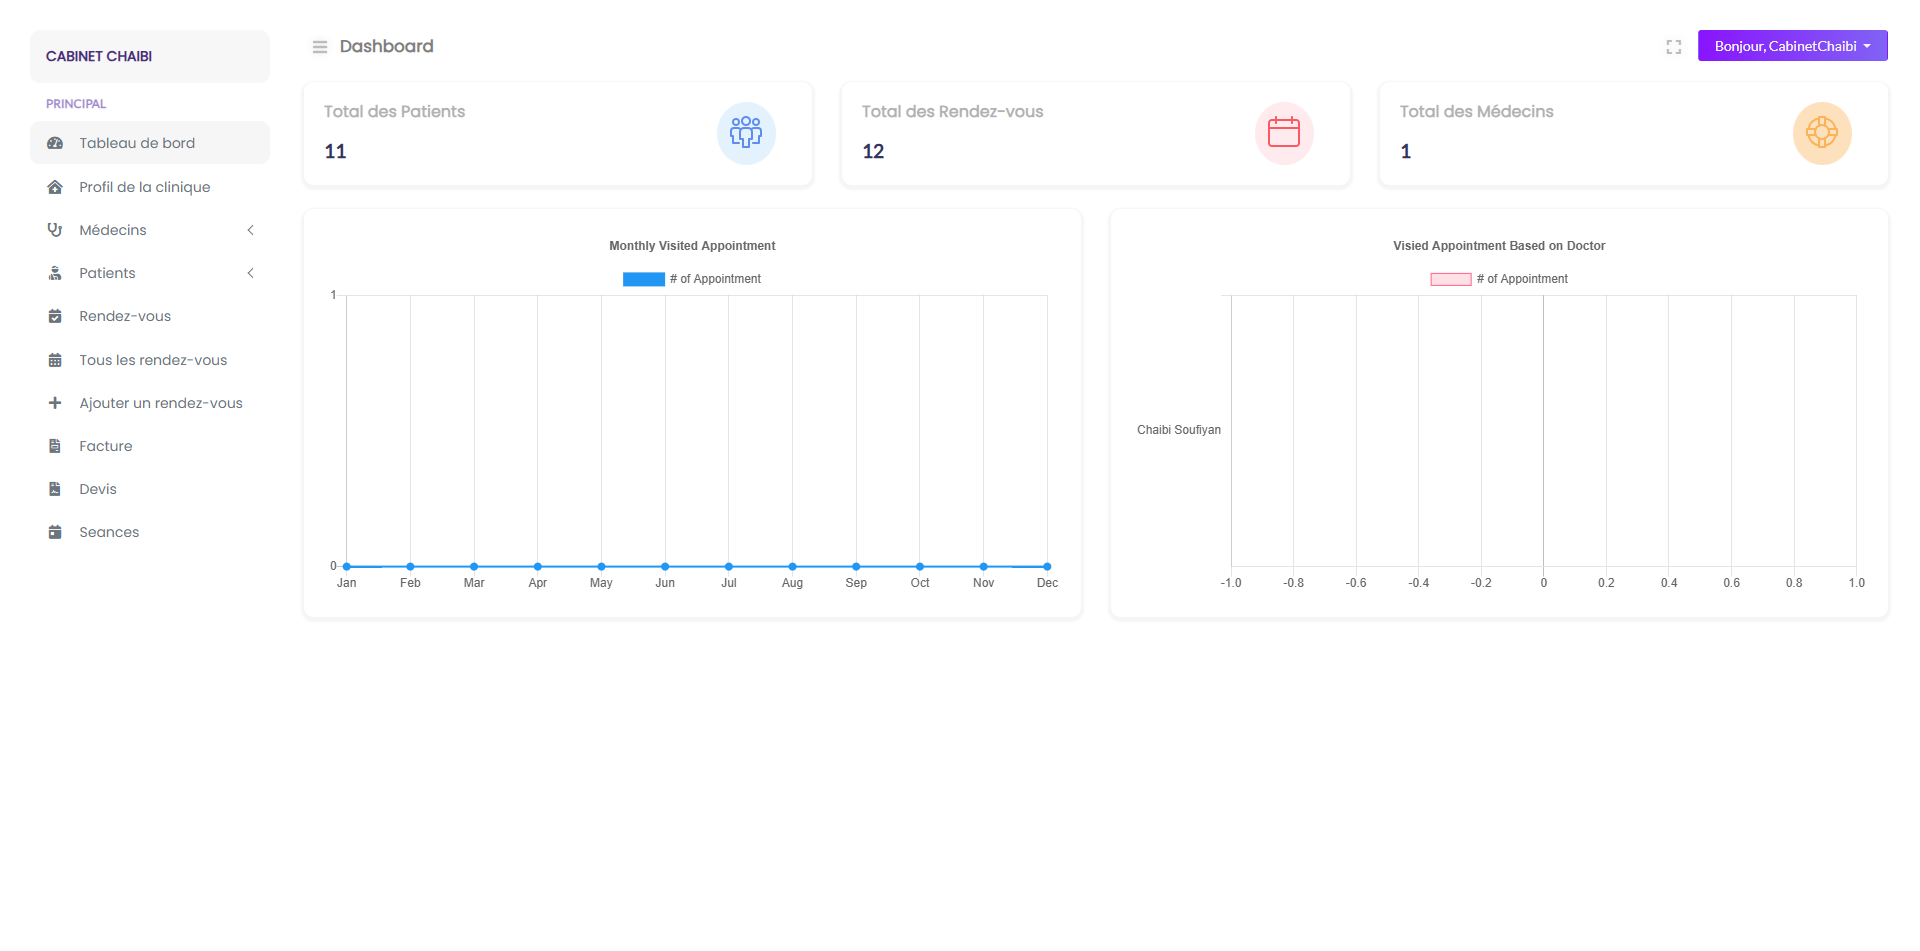
Task: Navigate to Seances in sidebar
Action: pyautogui.click(x=109, y=532)
